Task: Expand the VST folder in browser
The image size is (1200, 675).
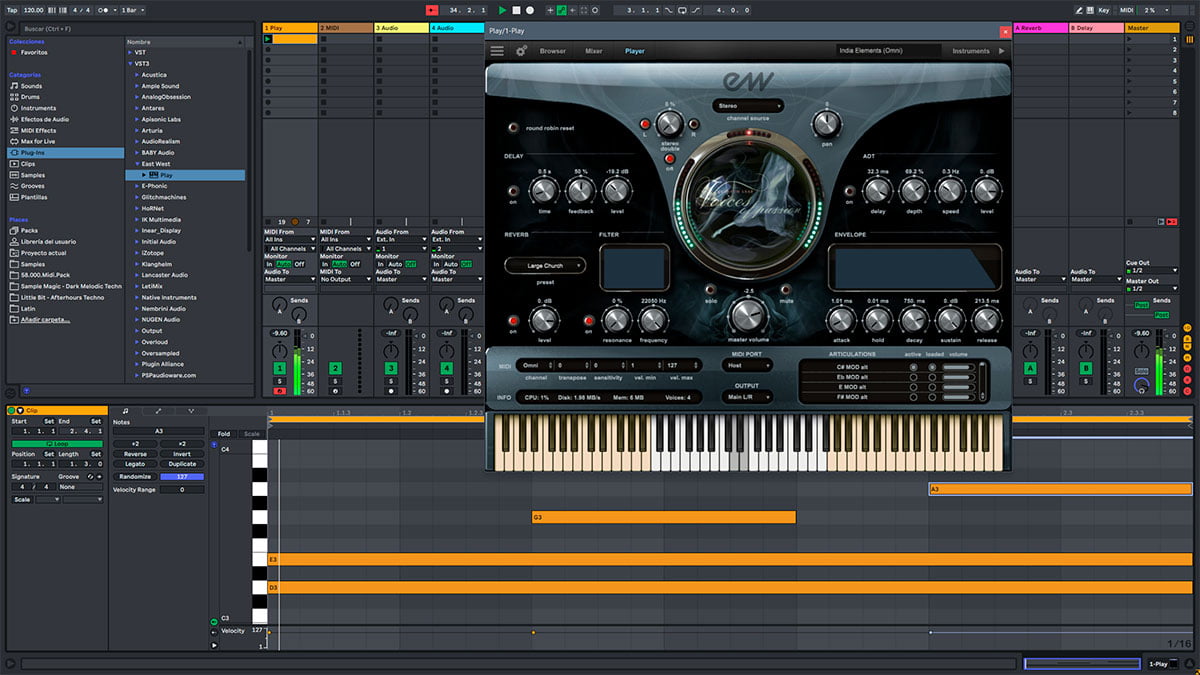Action: (x=131, y=52)
